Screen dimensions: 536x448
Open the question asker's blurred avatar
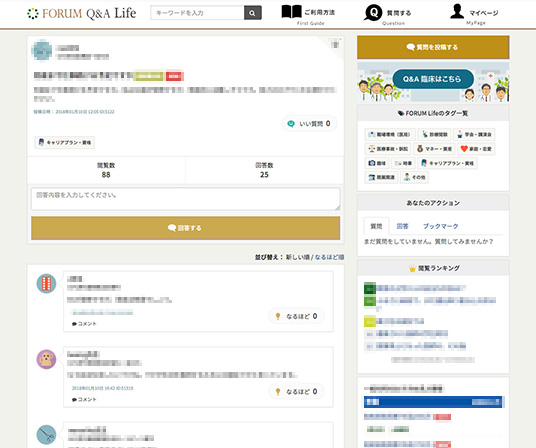coord(42,50)
